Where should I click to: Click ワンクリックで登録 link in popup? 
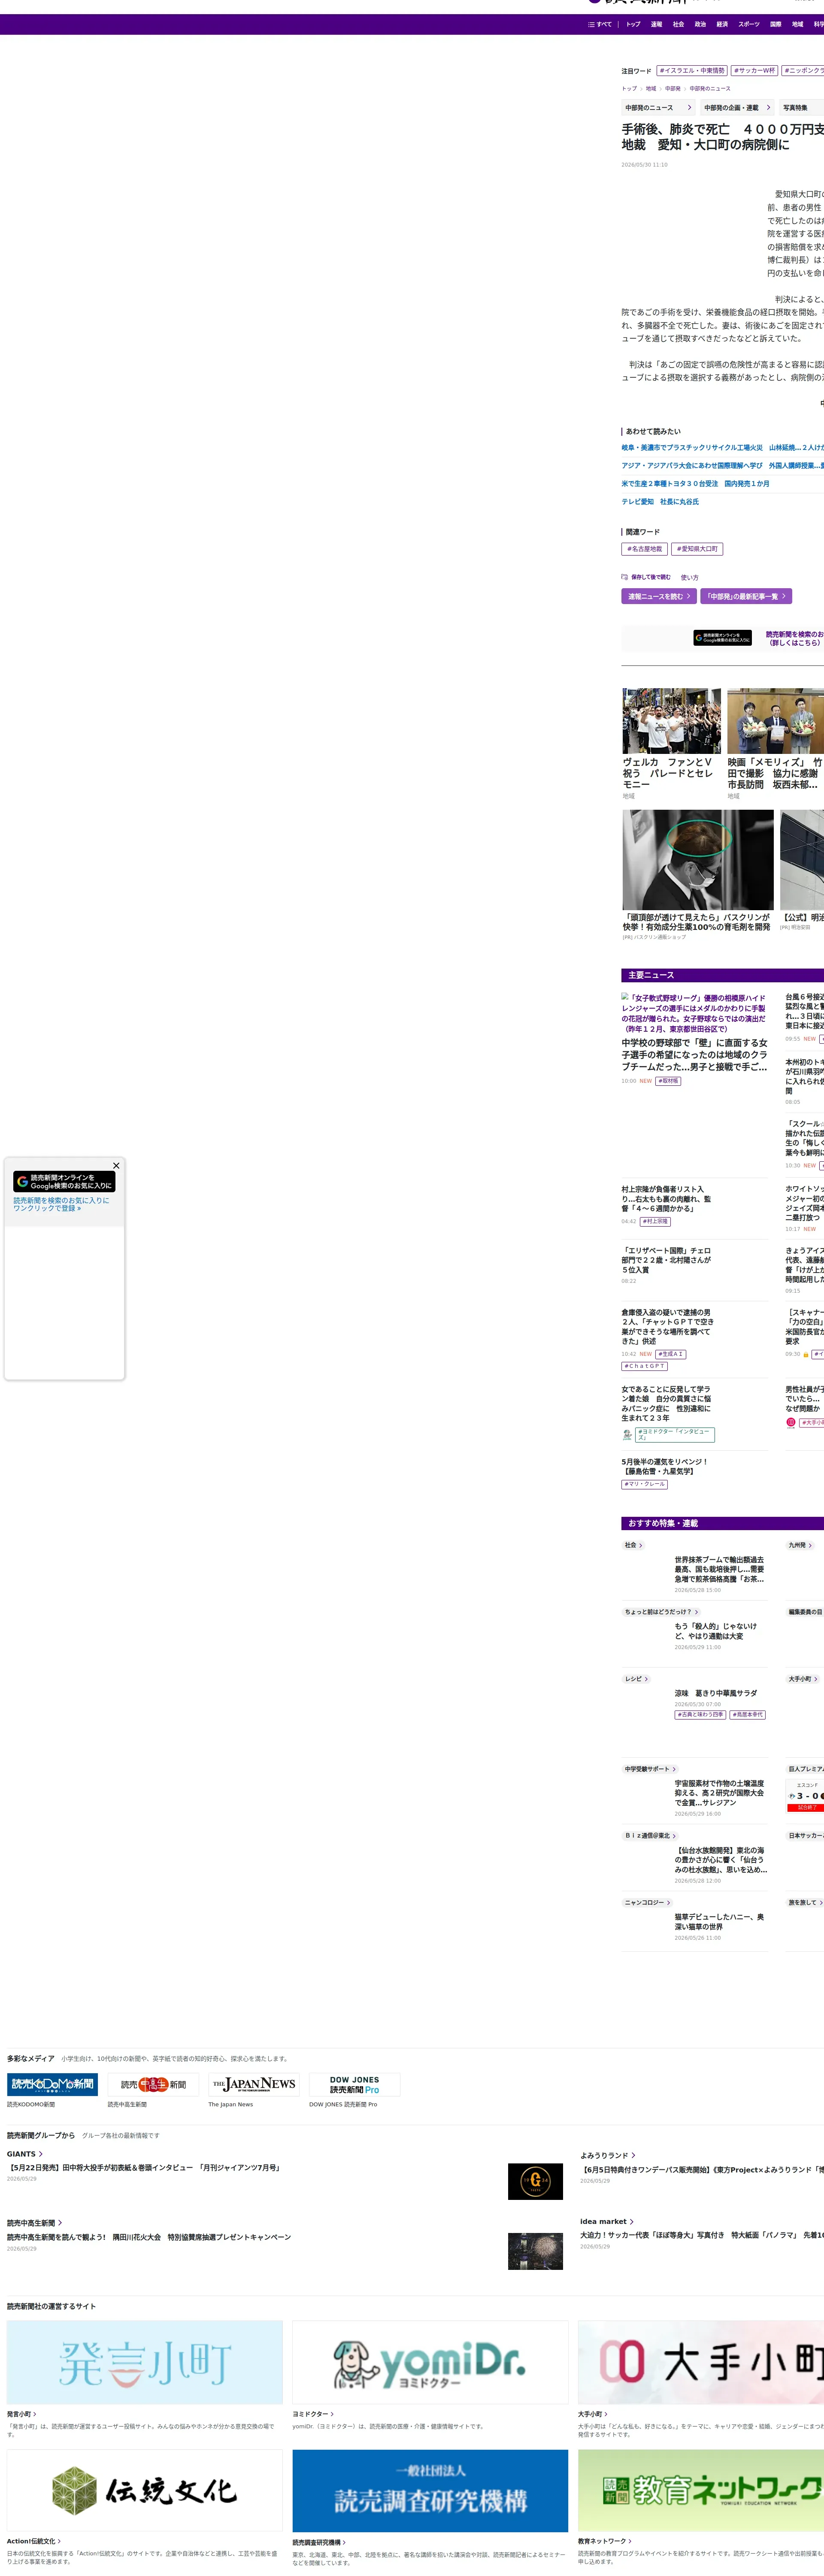(x=47, y=1208)
